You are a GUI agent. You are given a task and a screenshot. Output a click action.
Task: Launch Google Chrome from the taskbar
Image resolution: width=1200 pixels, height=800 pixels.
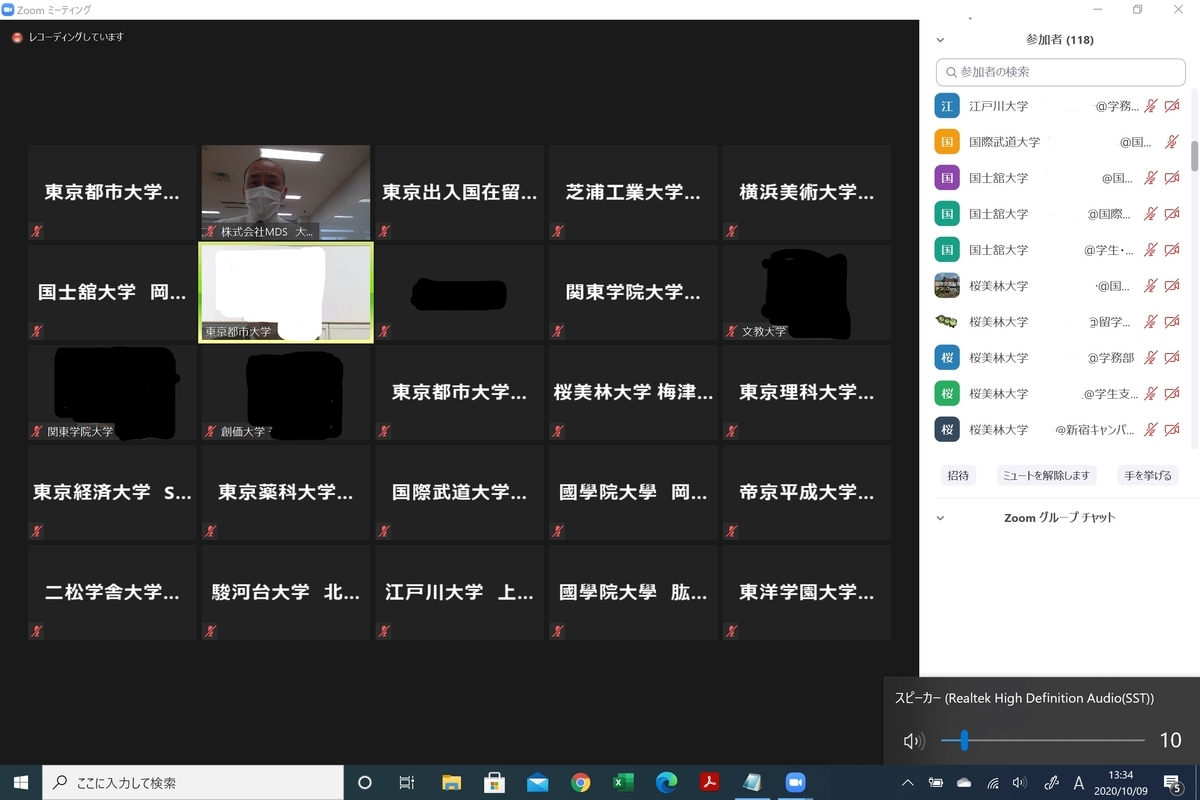581,782
